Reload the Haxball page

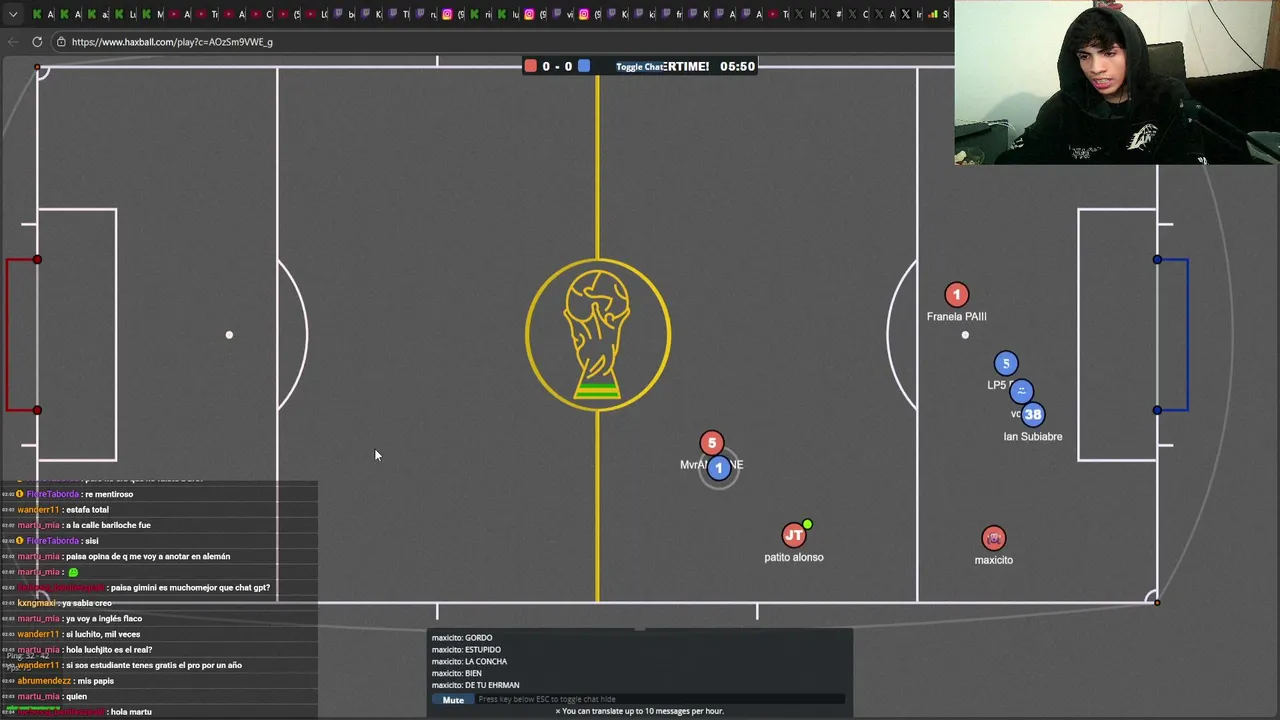pyautogui.click(x=37, y=42)
